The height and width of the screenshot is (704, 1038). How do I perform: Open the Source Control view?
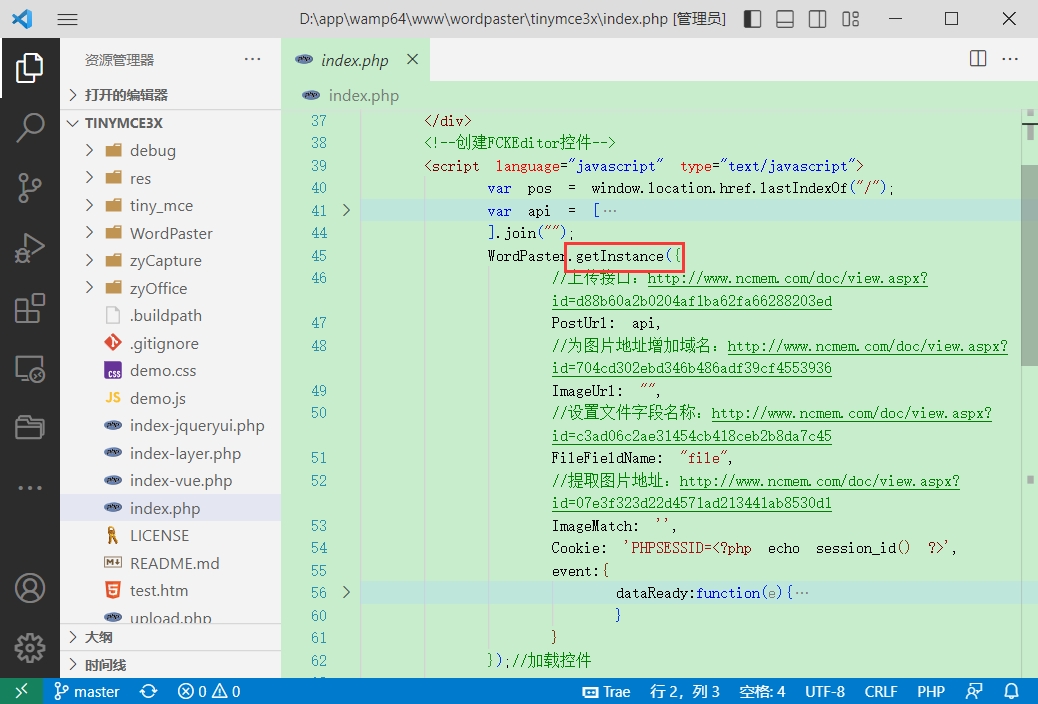[x=30, y=187]
